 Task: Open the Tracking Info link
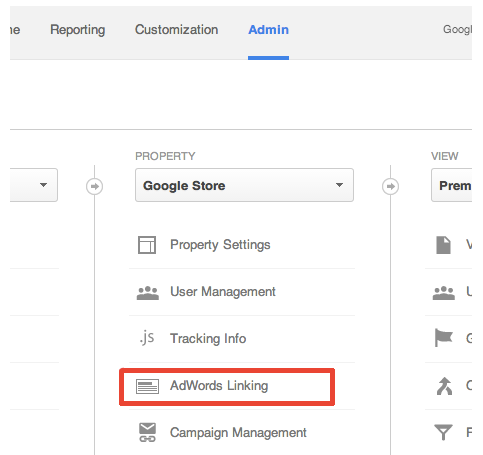(x=208, y=339)
